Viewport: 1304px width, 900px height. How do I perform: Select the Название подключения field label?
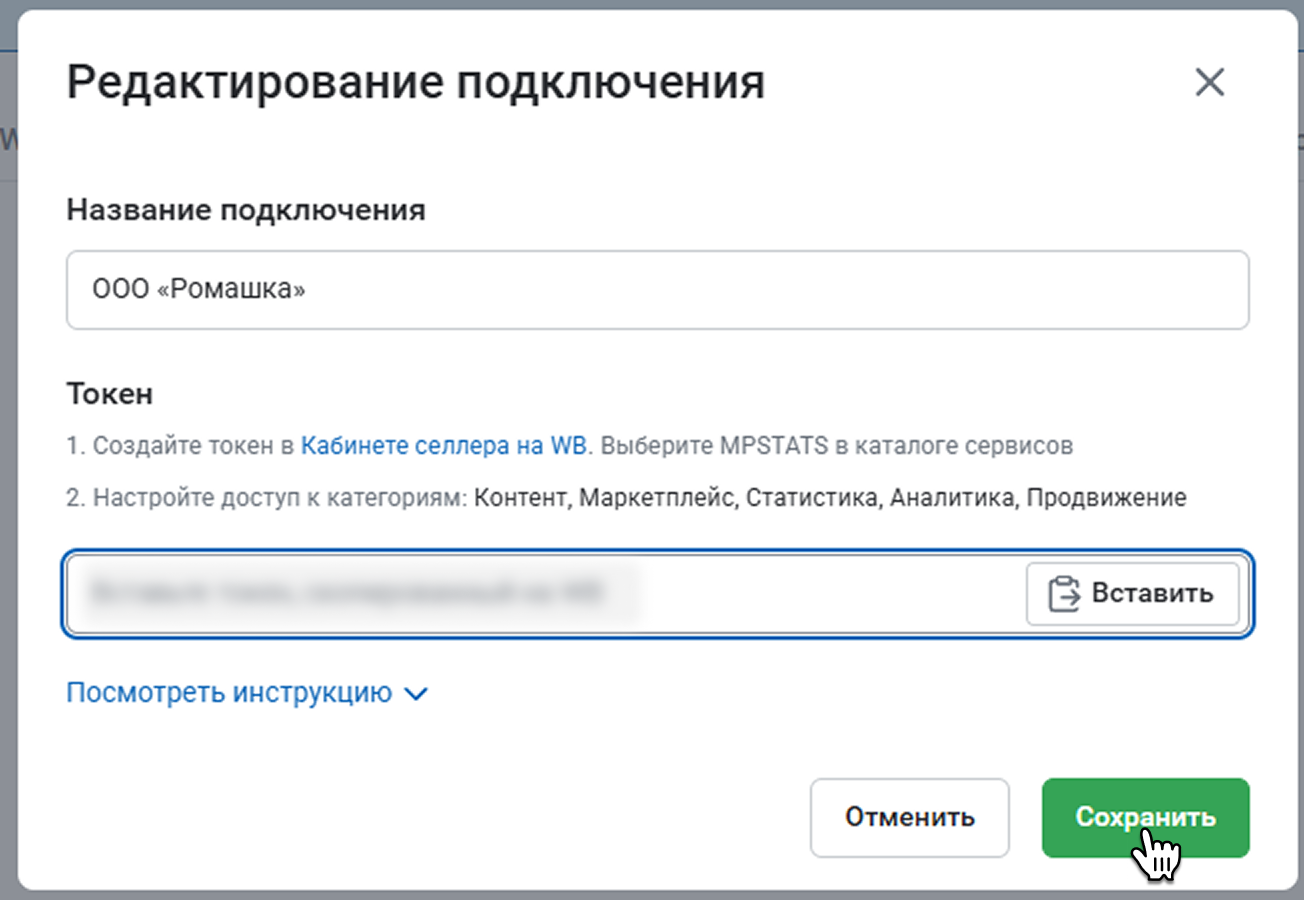tap(246, 210)
